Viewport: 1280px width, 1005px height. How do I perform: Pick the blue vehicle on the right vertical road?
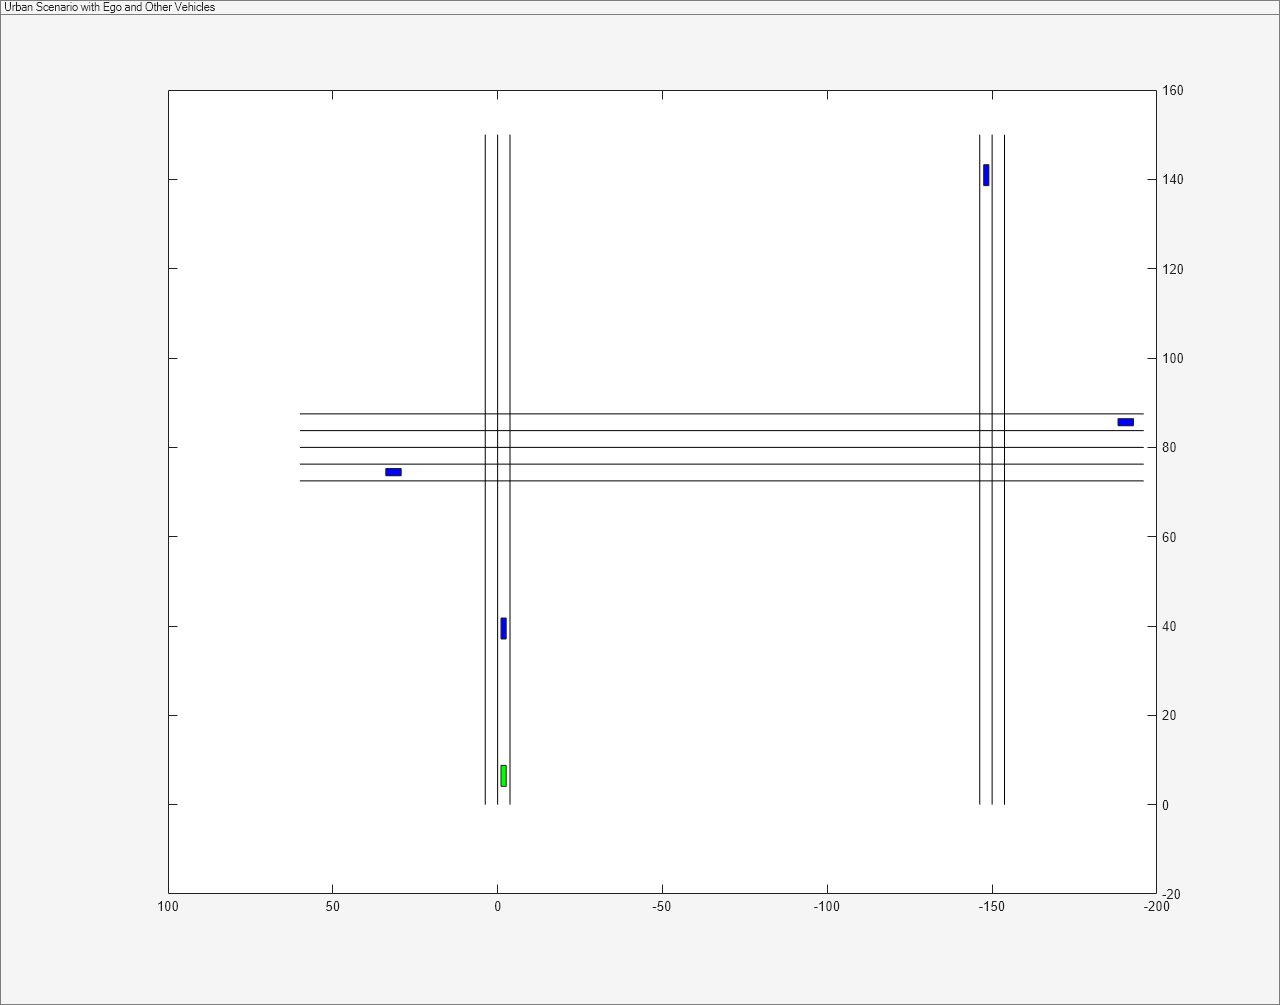click(x=986, y=175)
